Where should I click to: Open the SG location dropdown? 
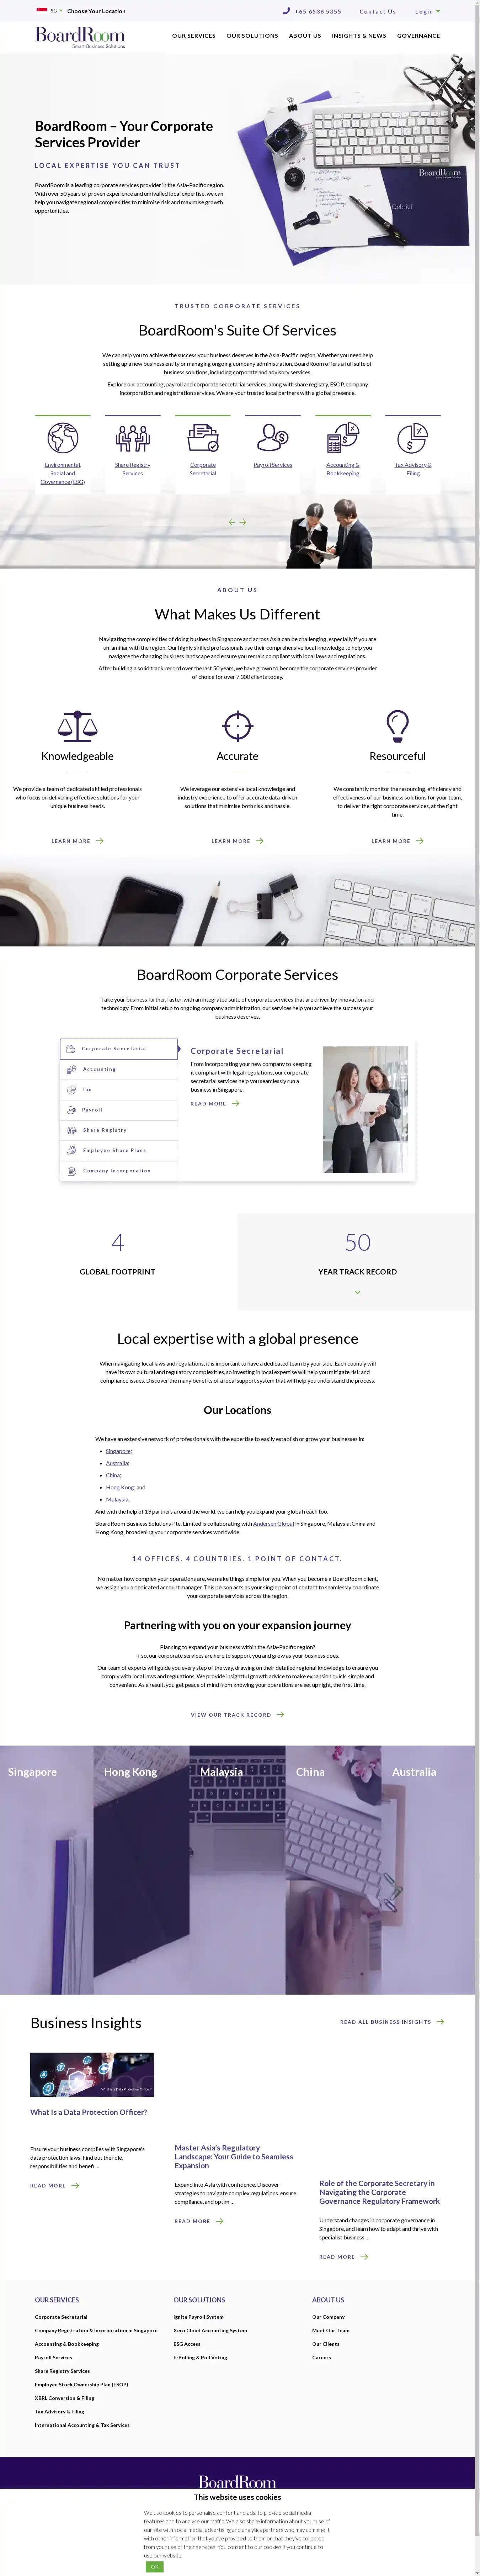pos(56,11)
